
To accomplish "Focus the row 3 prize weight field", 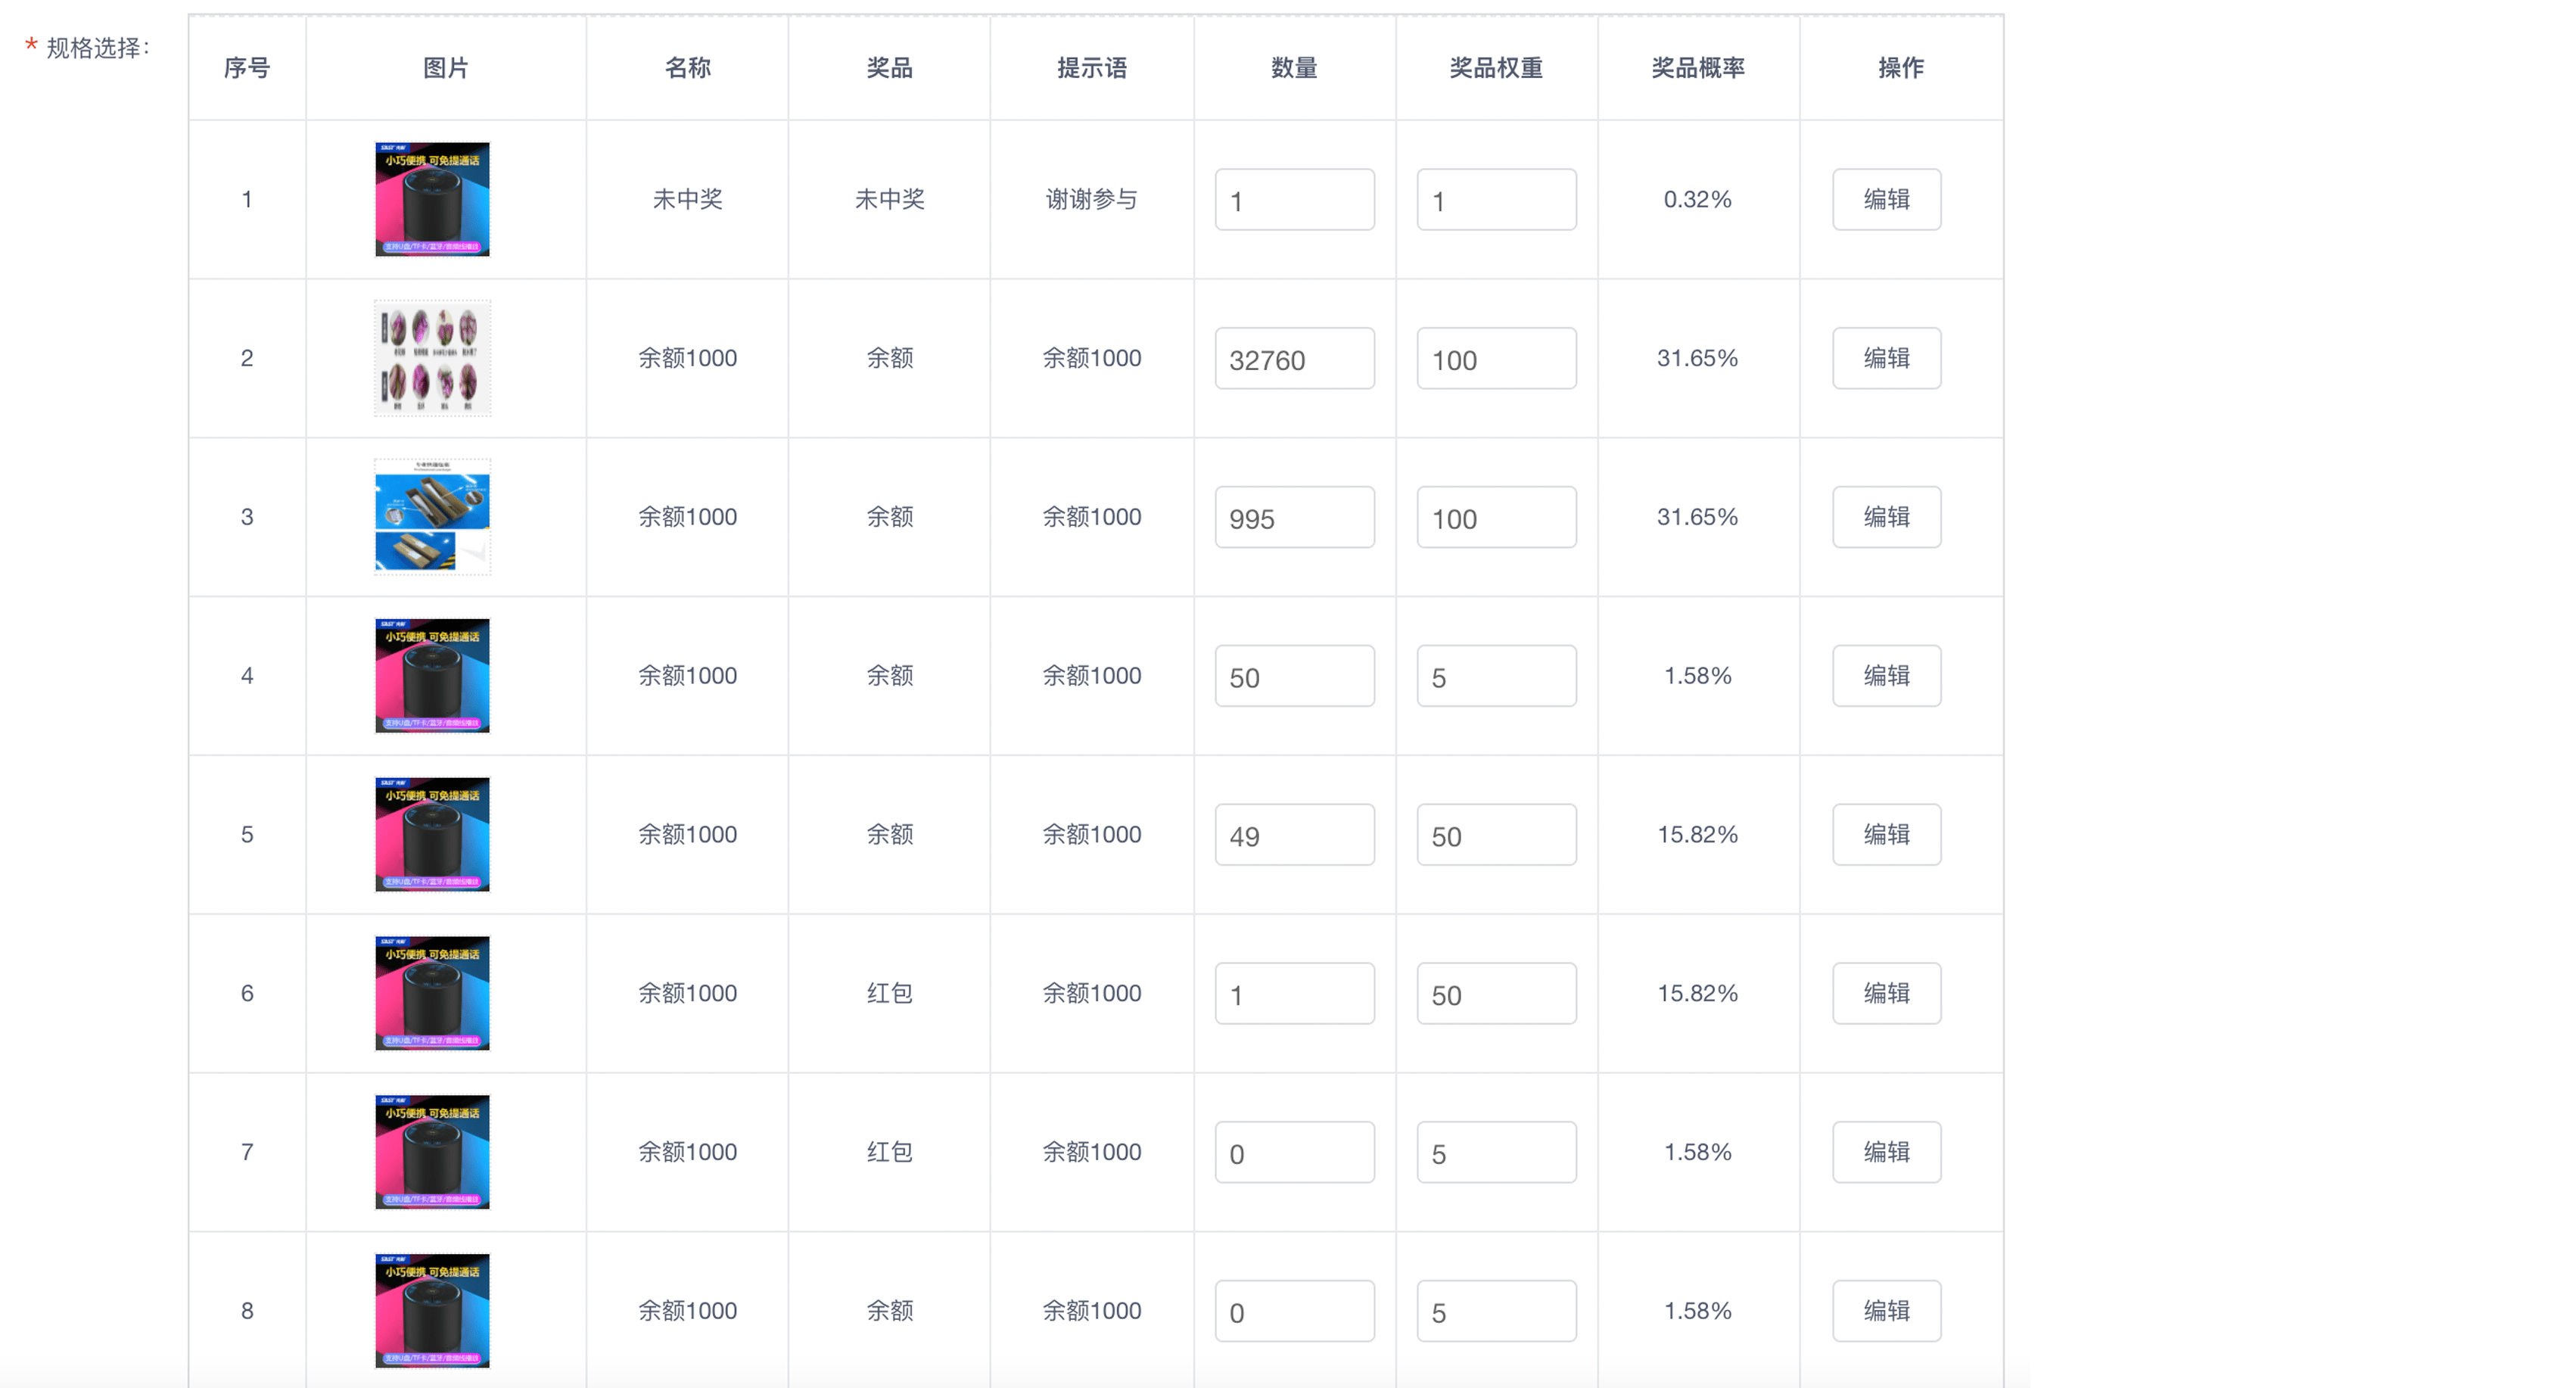I will [1496, 518].
